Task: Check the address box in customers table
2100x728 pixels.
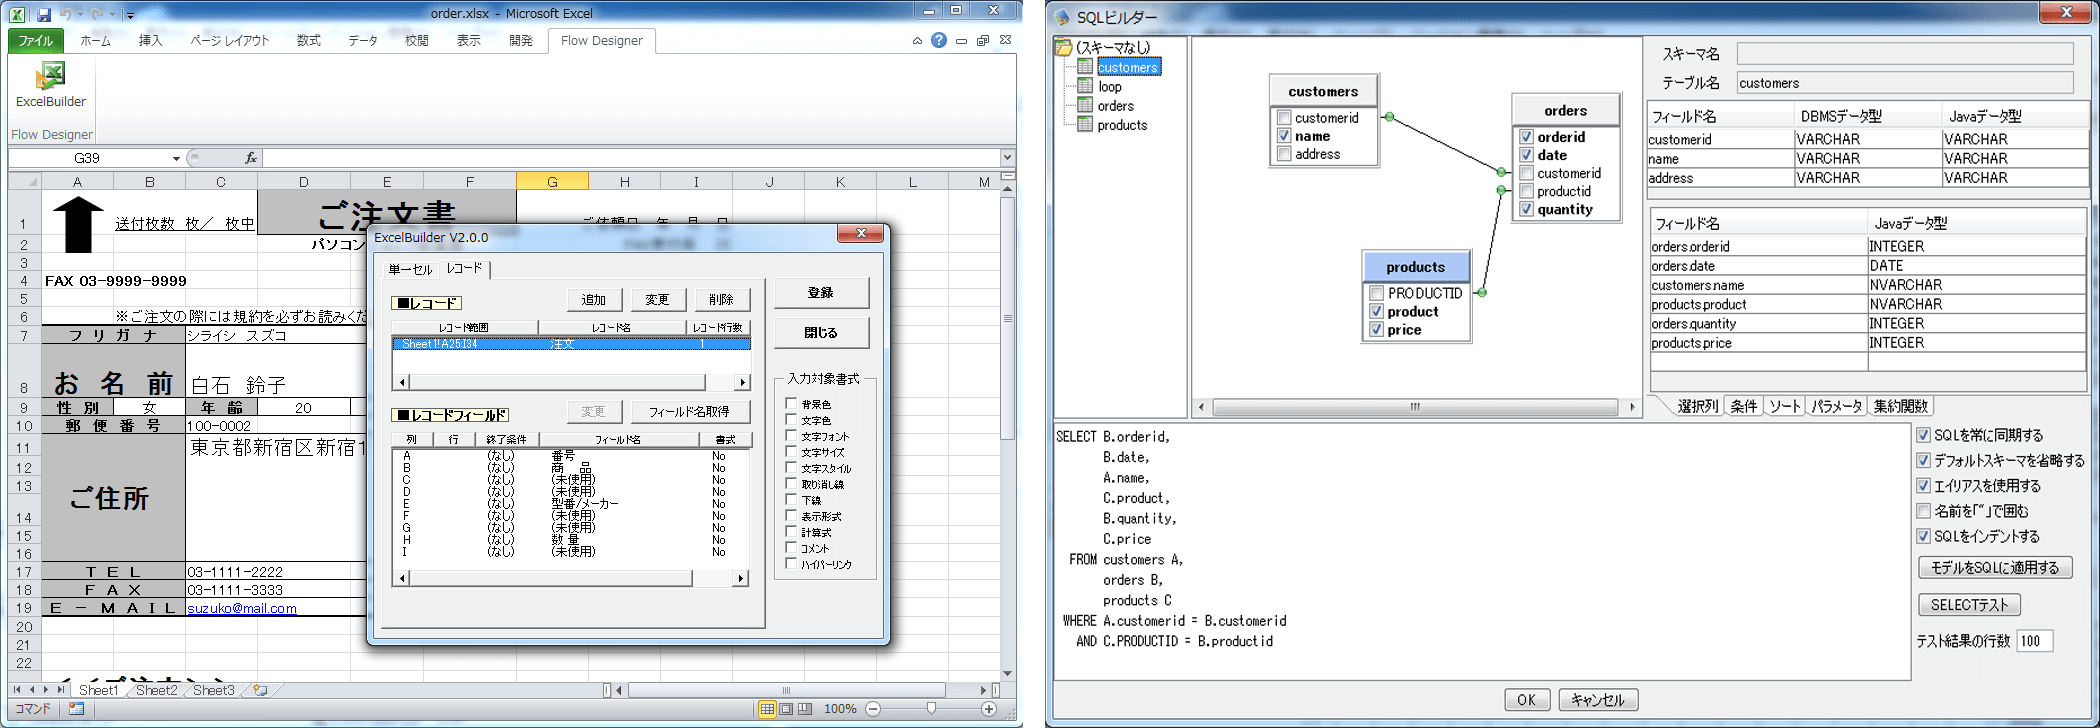Action: [1284, 154]
